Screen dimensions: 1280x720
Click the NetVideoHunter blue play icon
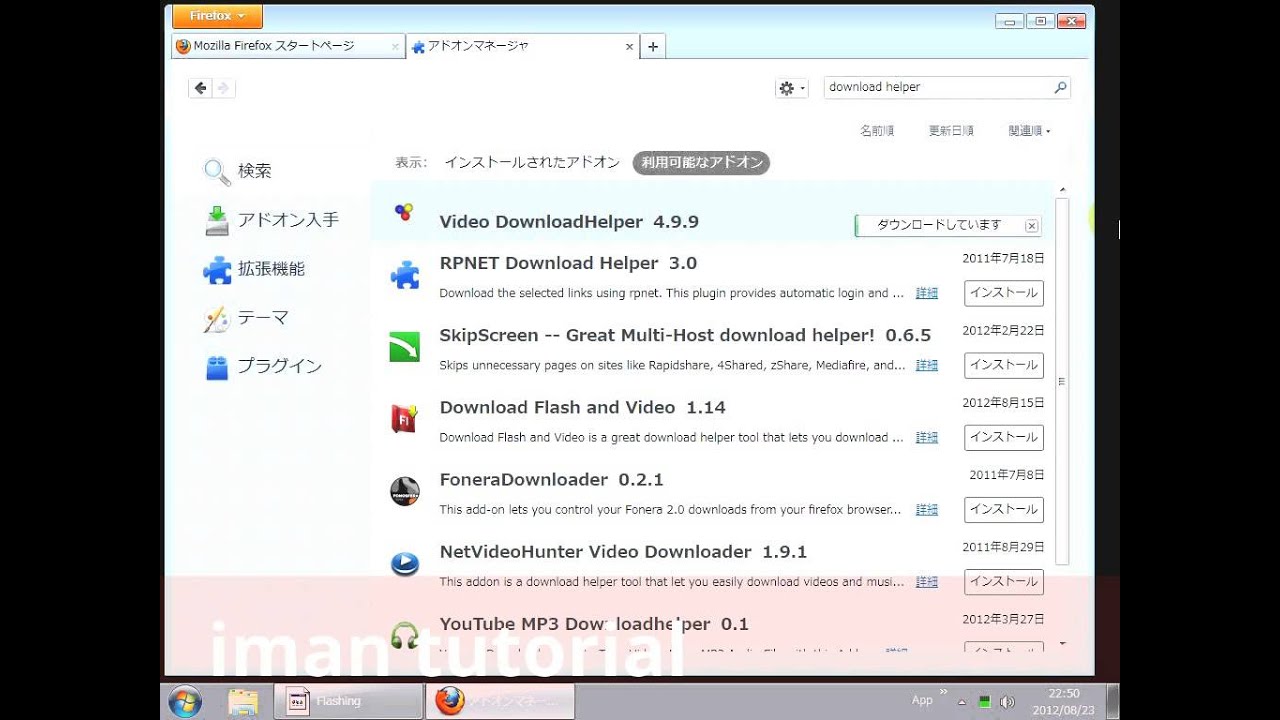click(x=405, y=563)
